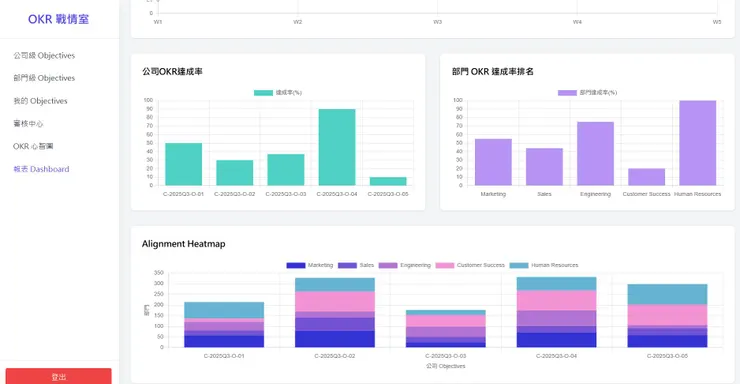
Task: Go to 我的 Objectives page
Action: click(x=40, y=101)
